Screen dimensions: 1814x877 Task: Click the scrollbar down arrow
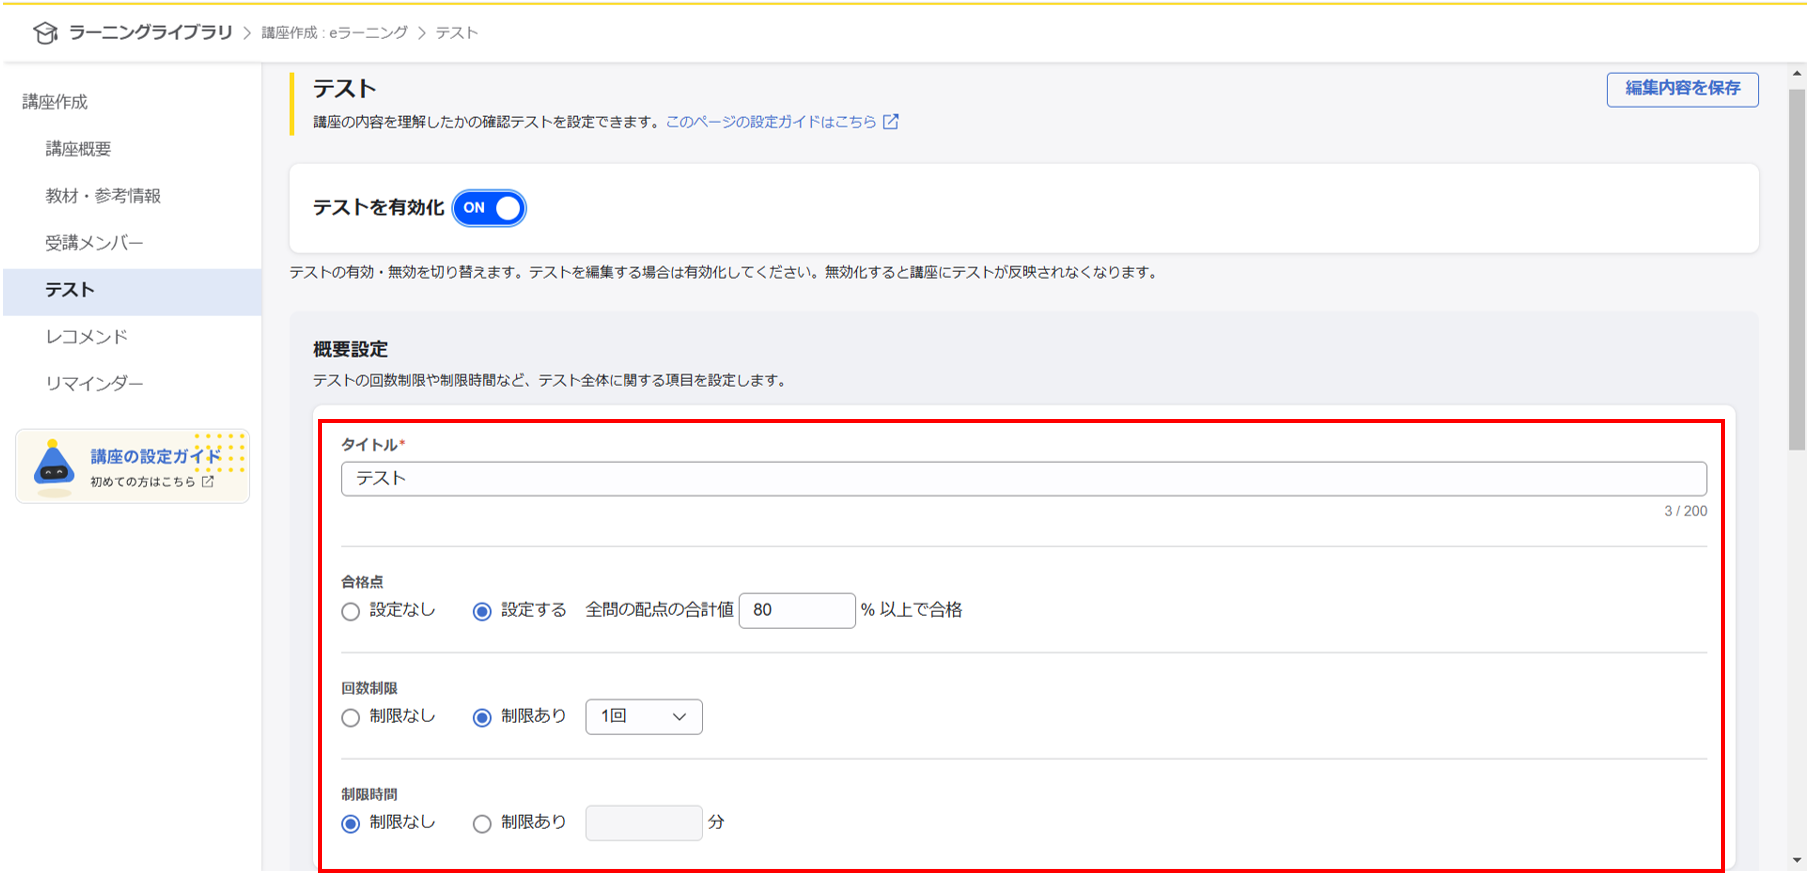[x=1797, y=860]
